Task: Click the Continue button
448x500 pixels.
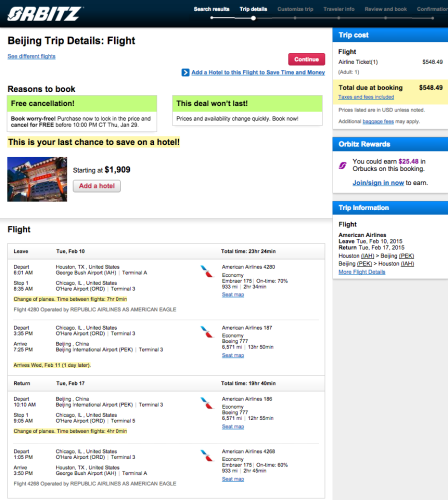Action: [x=306, y=59]
